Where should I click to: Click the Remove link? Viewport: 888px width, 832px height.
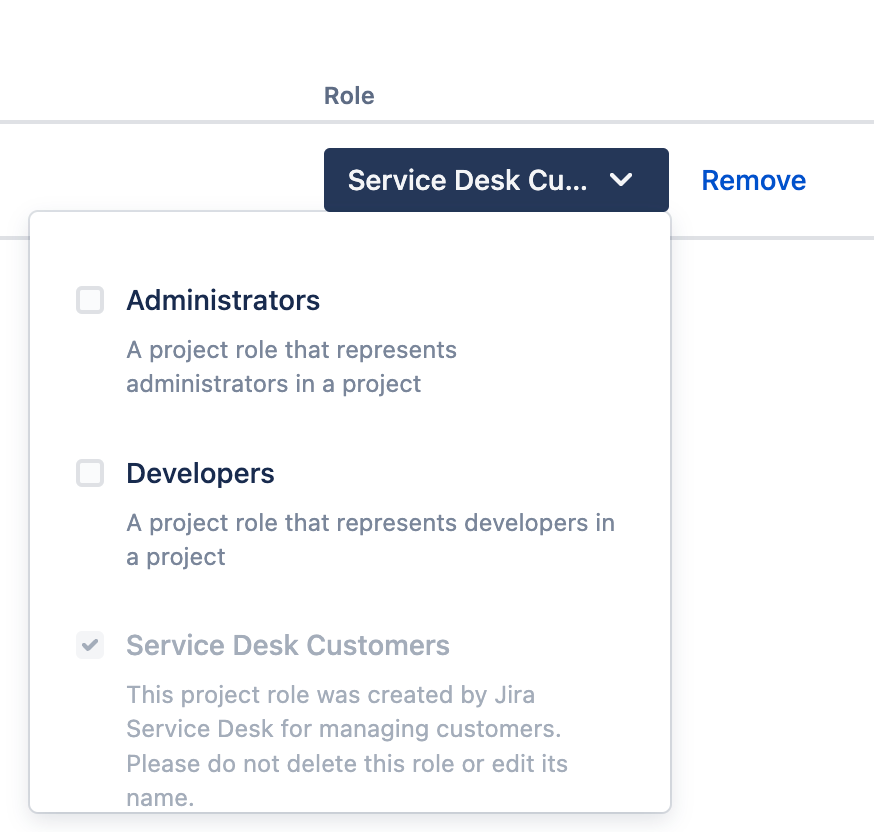tap(753, 180)
